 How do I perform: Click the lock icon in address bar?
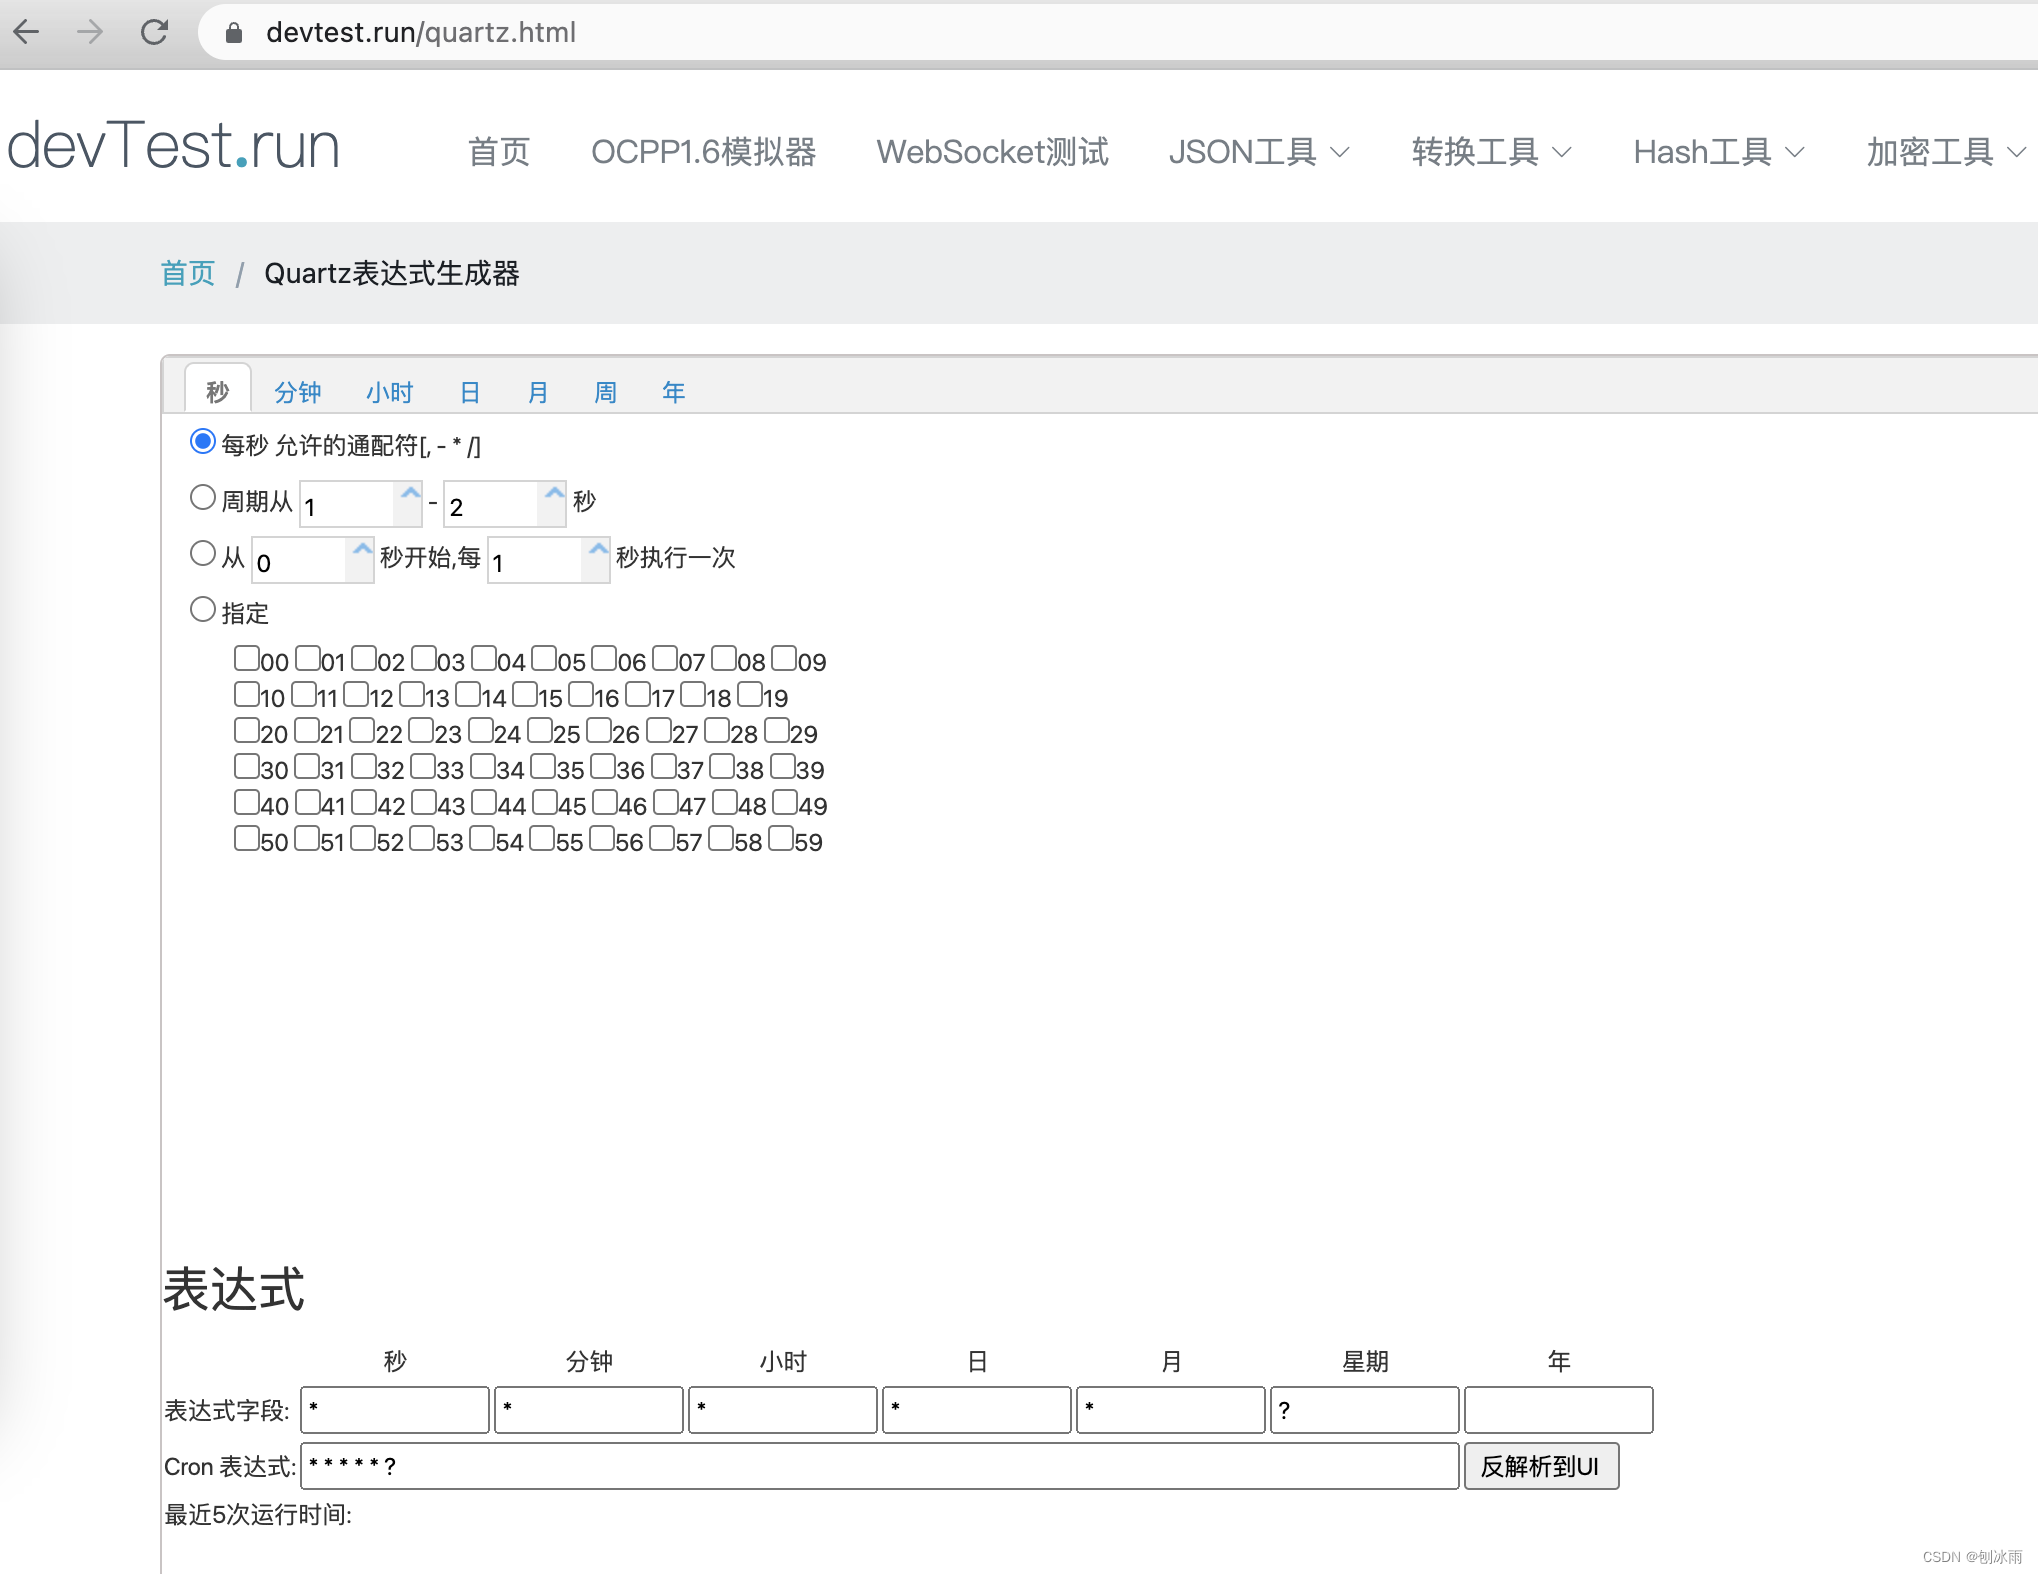pos(234,33)
